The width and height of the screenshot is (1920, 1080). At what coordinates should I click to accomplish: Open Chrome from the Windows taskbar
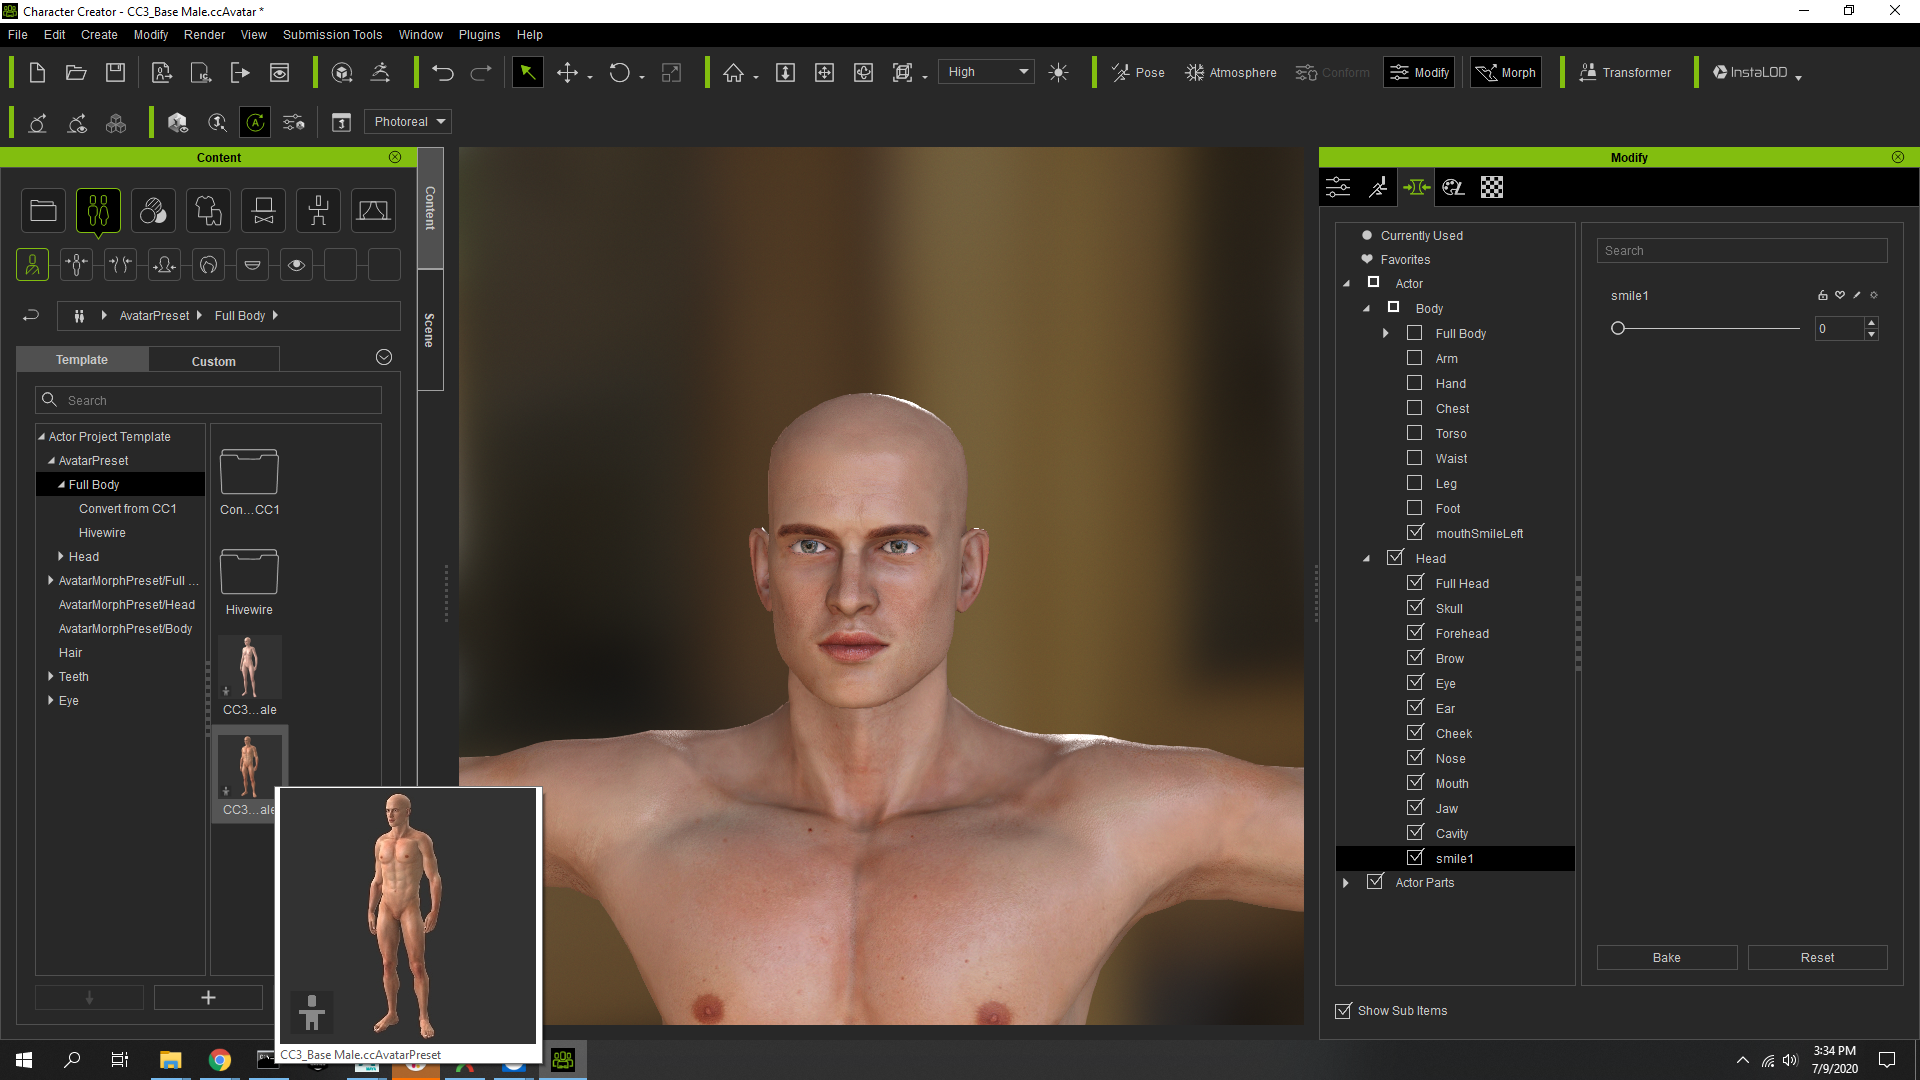click(220, 1060)
